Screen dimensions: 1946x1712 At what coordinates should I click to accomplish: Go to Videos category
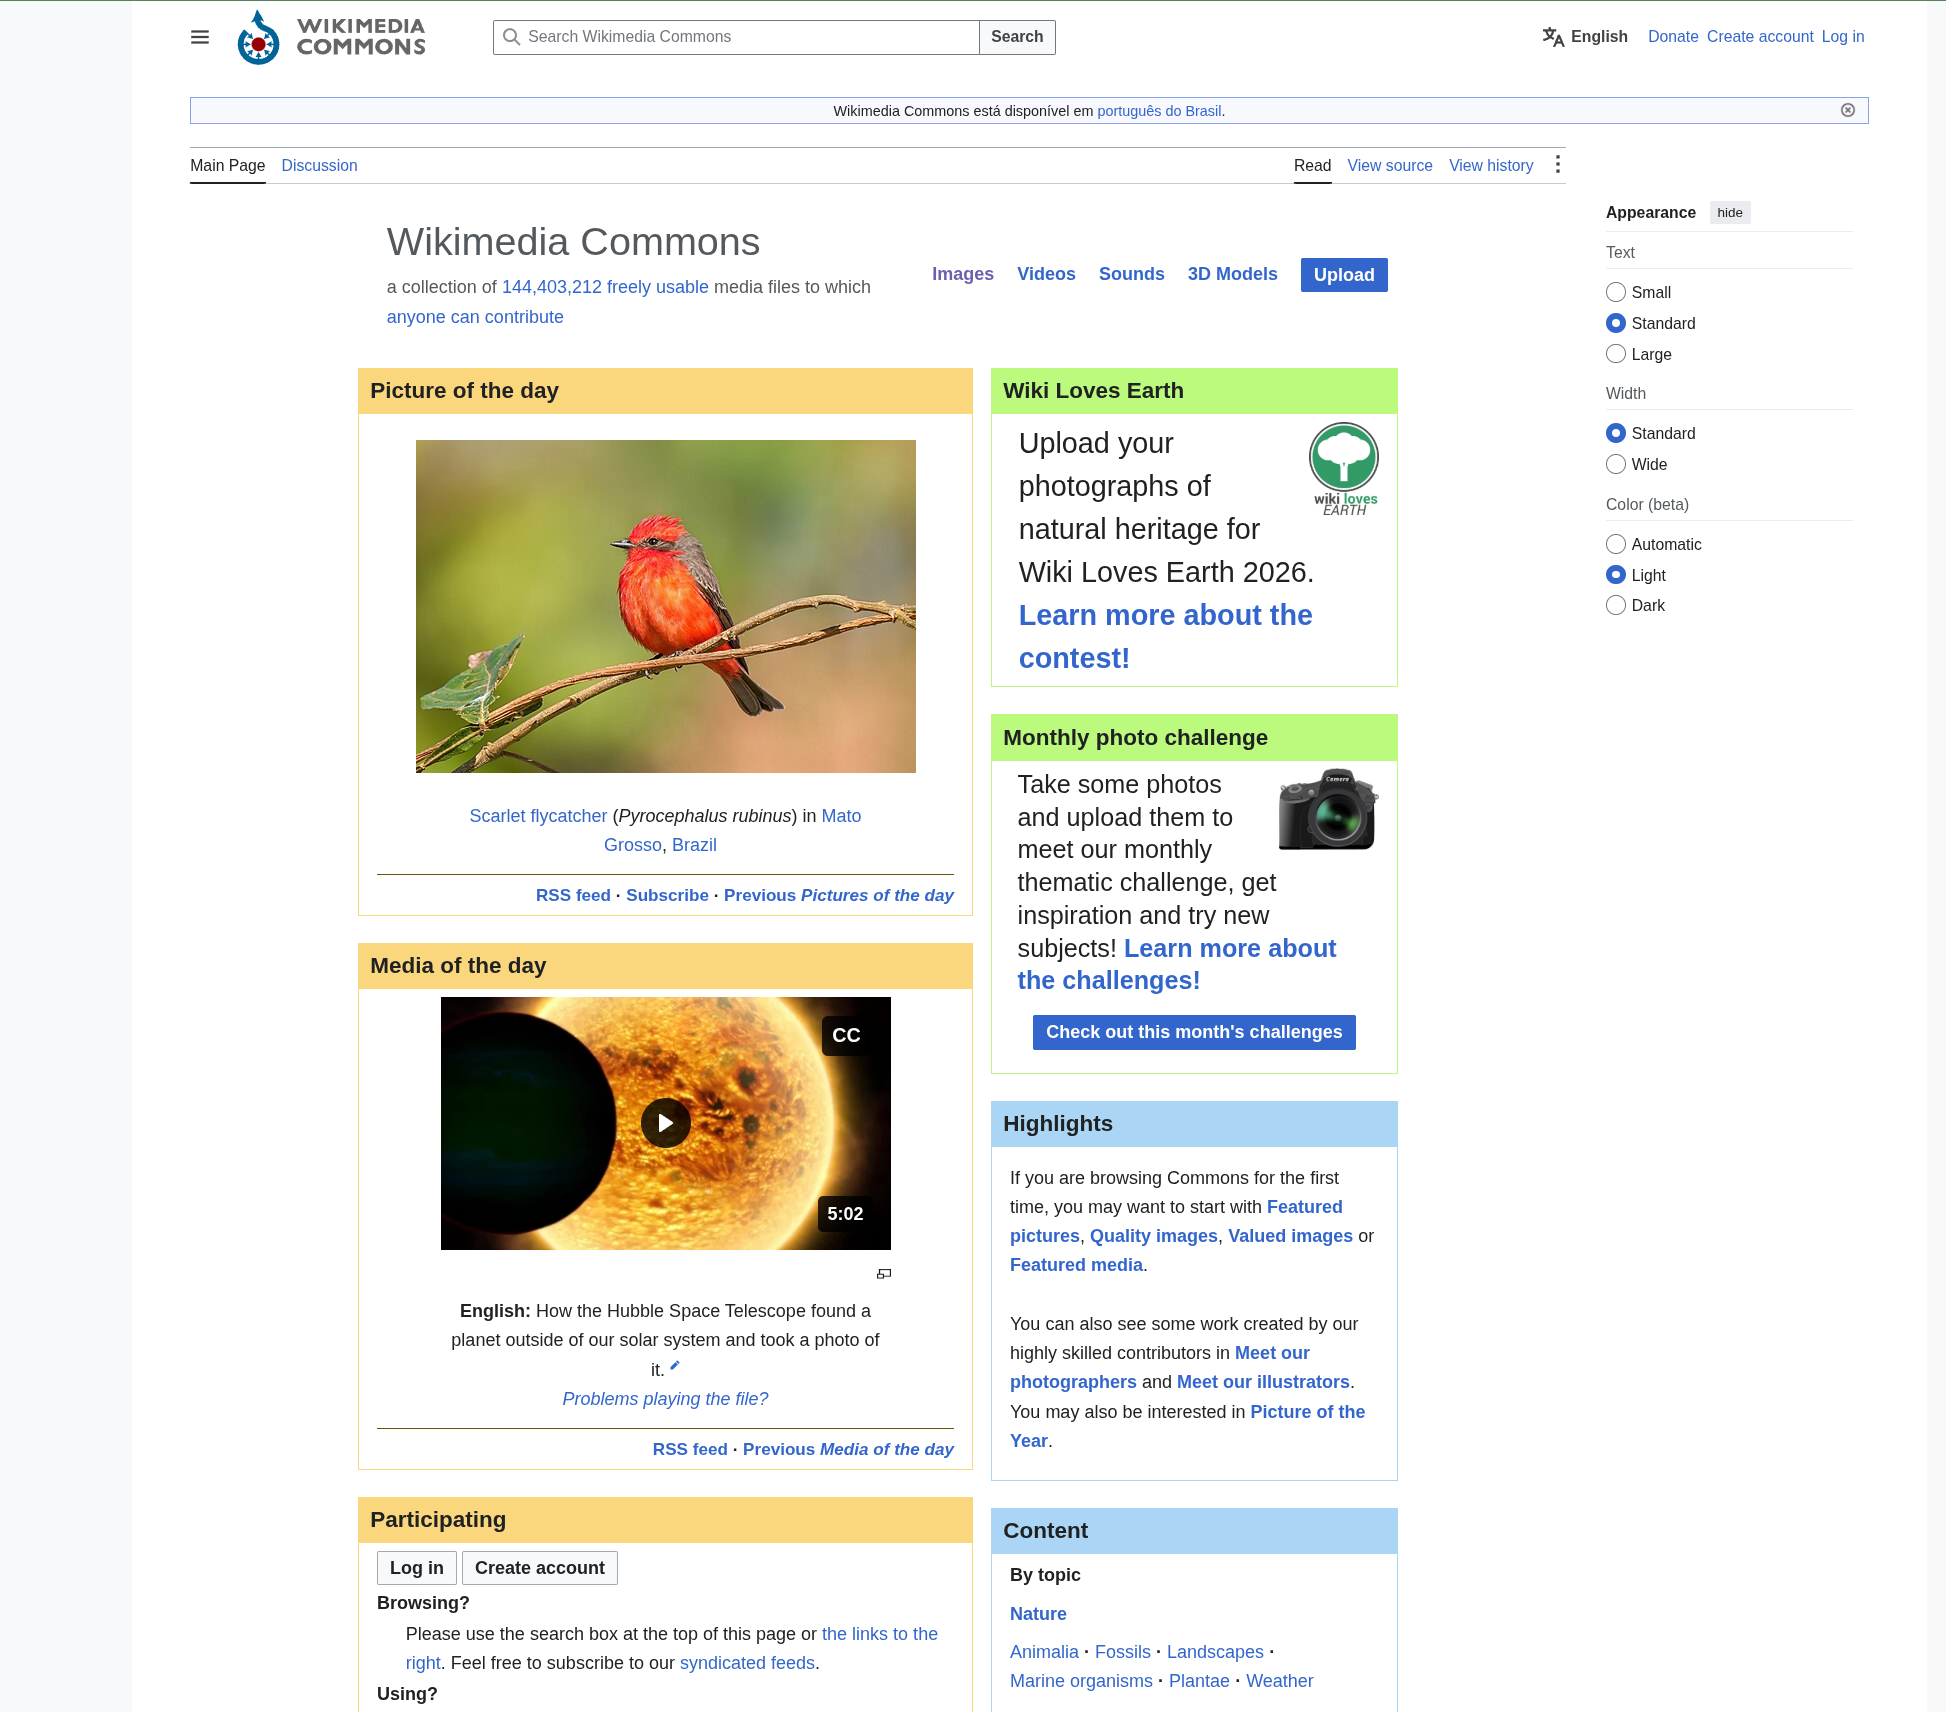pos(1046,274)
